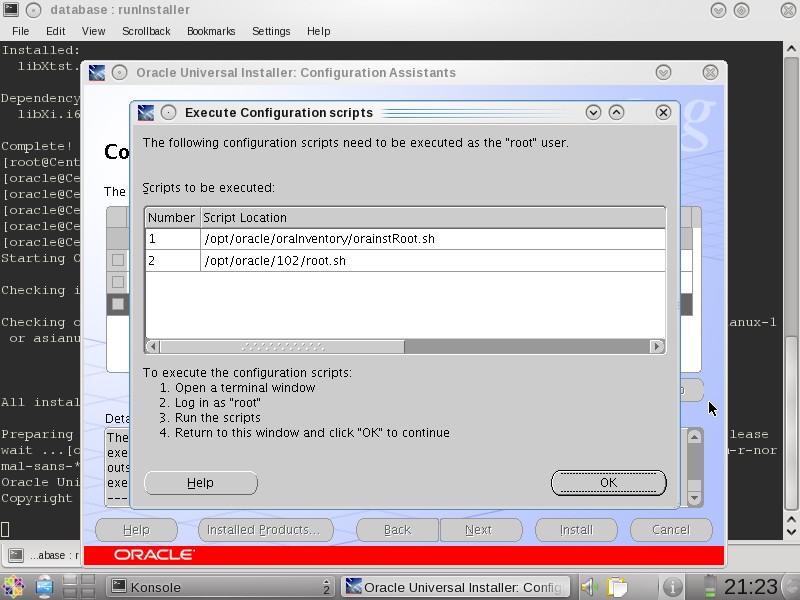This screenshot has height=600, width=800.
Task: Click the sticky dot button in Oracle Universal Installer titlebar
Action: (x=119, y=72)
